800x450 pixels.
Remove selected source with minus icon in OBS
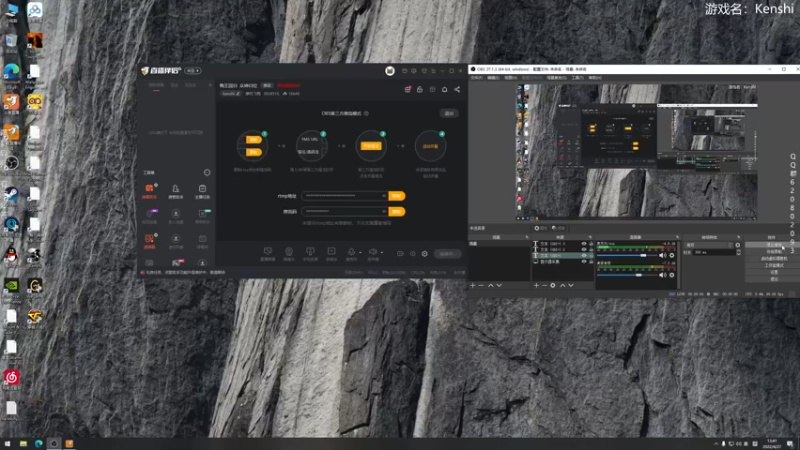544,286
